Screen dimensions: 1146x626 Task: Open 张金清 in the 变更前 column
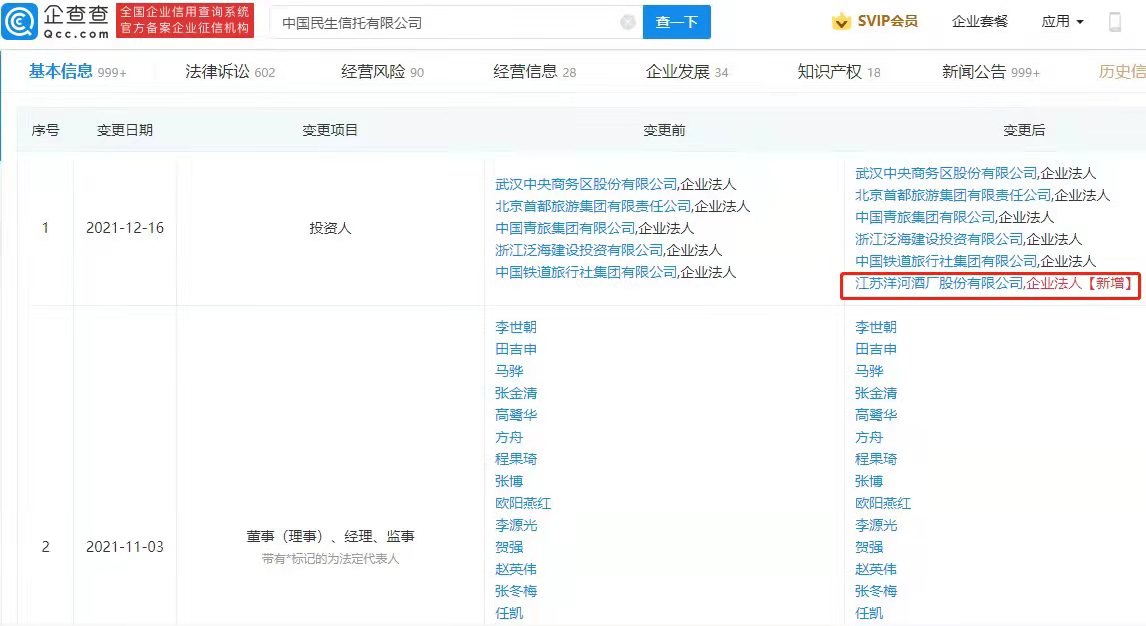[515, 393]
